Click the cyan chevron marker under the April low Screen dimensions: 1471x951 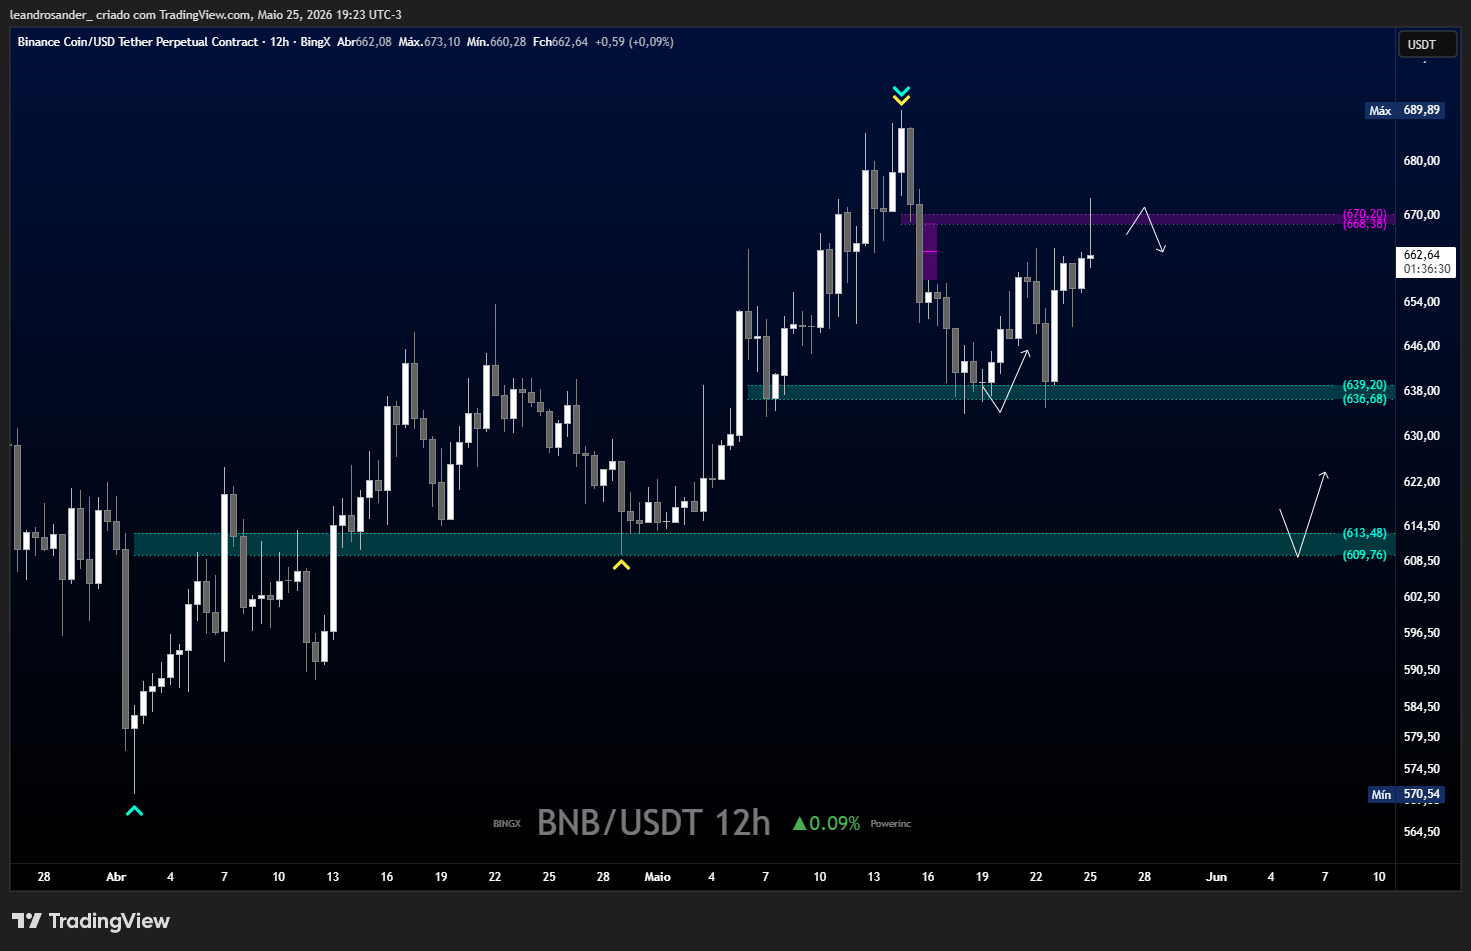click(x=134, y=811)
